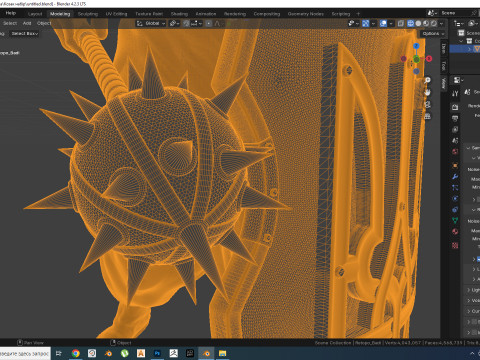
Task: Open the Global transform orientation dropdown
Action: click(x=151, y=23)
